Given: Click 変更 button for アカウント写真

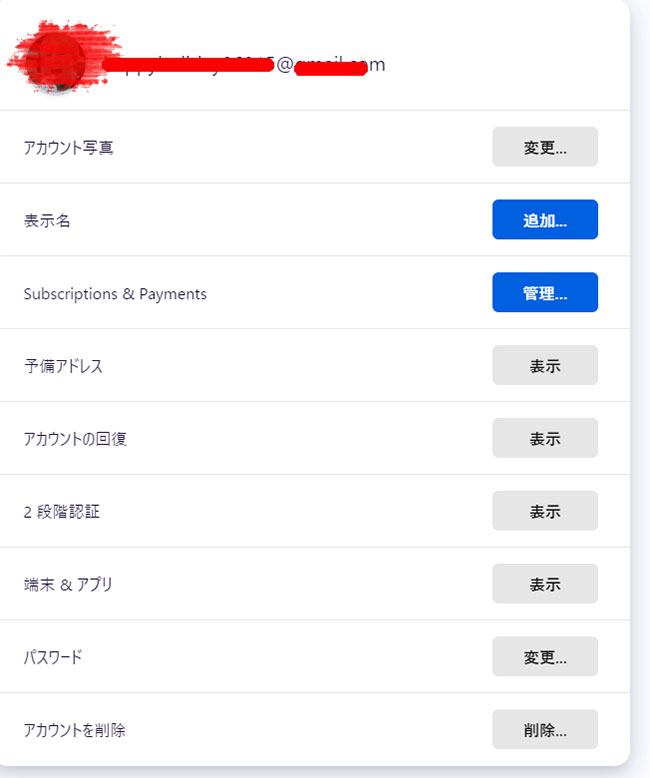Looking at the screenshot, I should click(x=545, y=146).
